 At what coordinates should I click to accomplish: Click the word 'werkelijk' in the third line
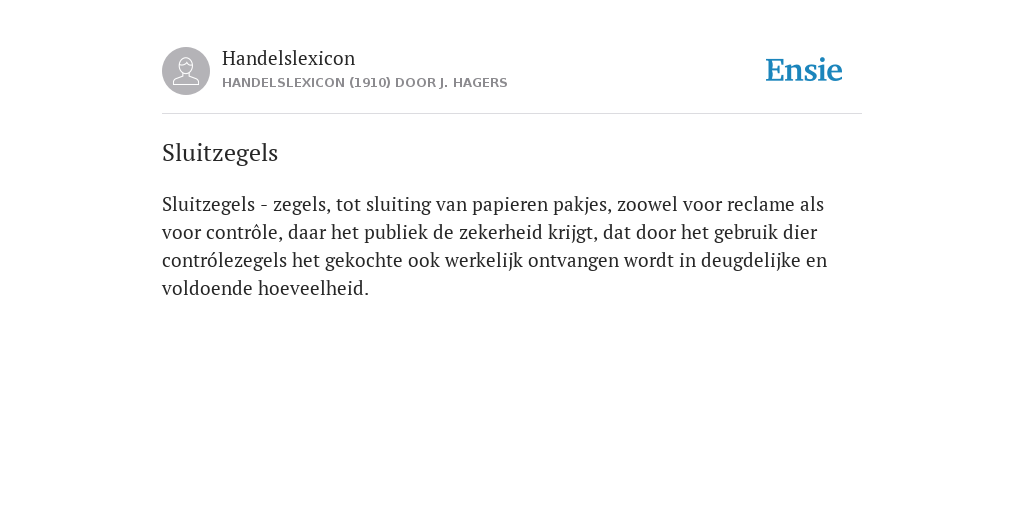[x=484, y=261]
